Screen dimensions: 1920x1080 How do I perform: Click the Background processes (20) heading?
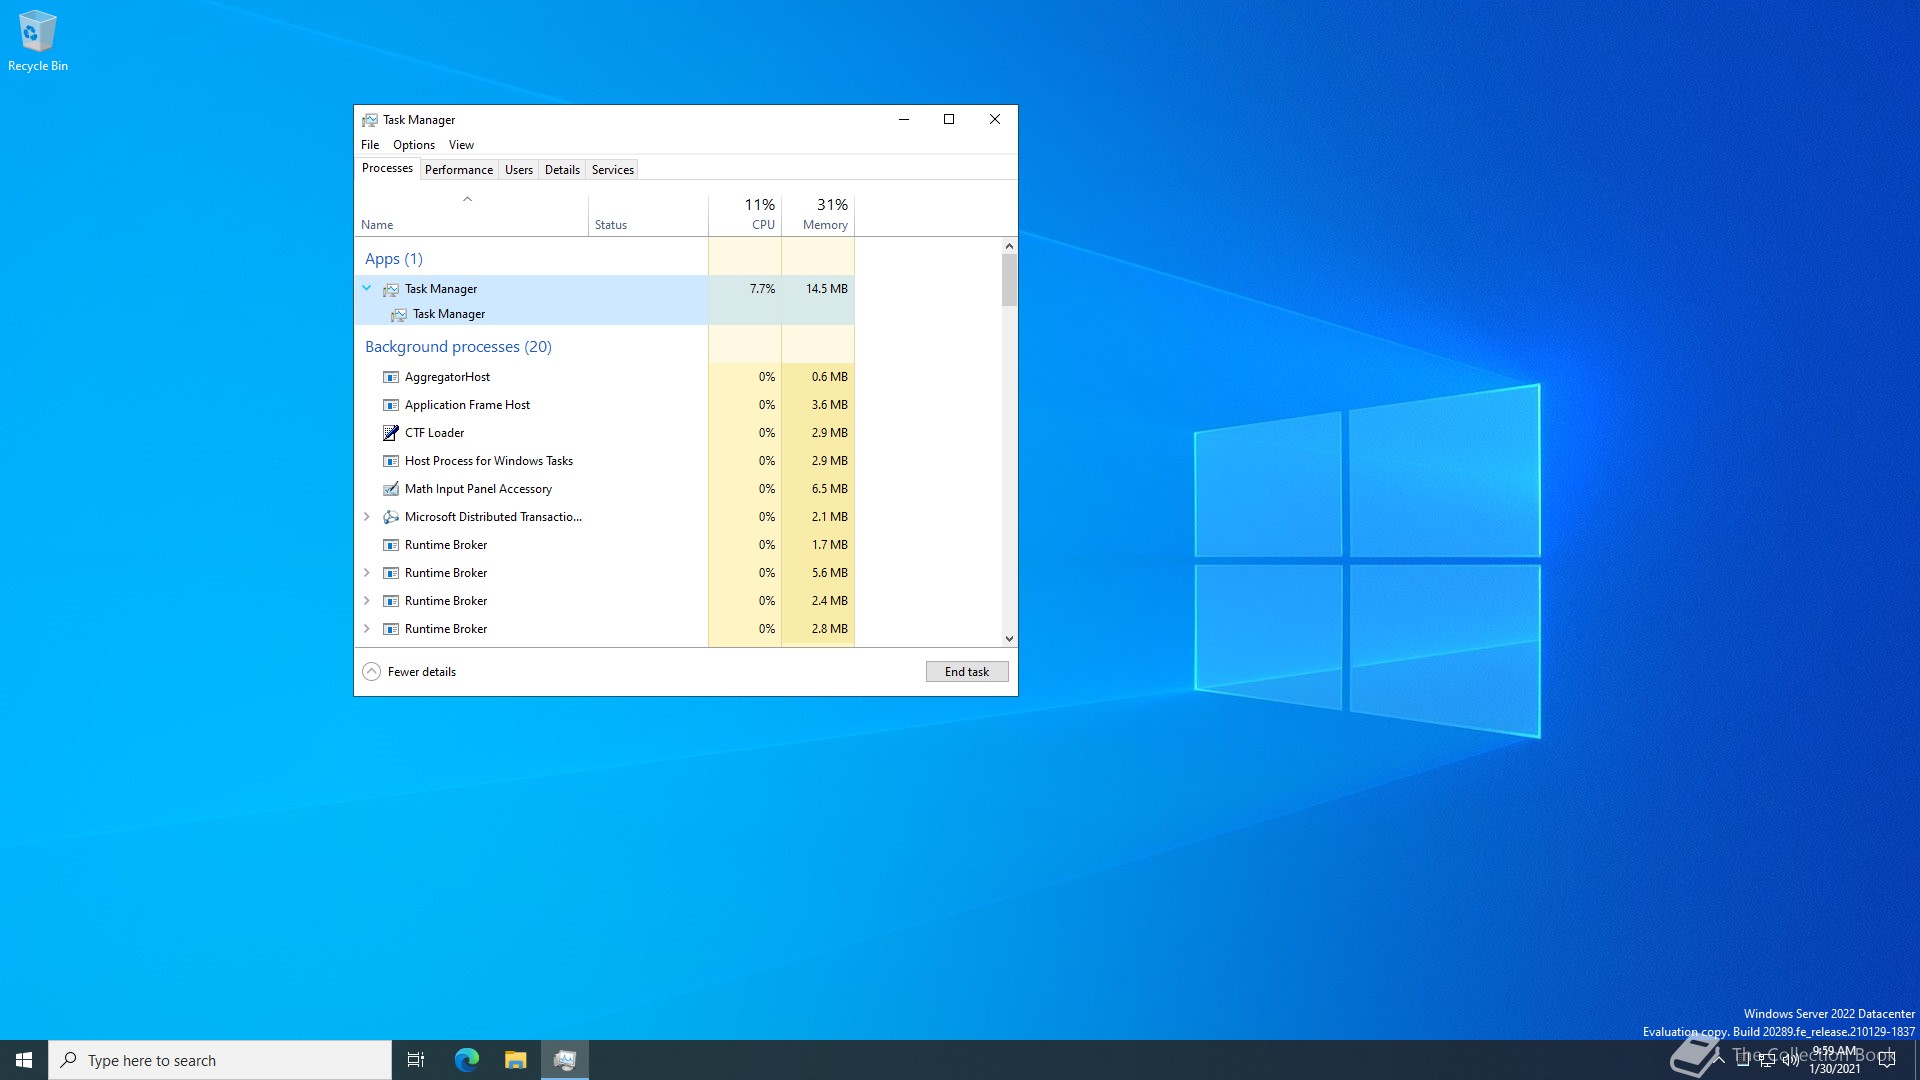point(458,347)
